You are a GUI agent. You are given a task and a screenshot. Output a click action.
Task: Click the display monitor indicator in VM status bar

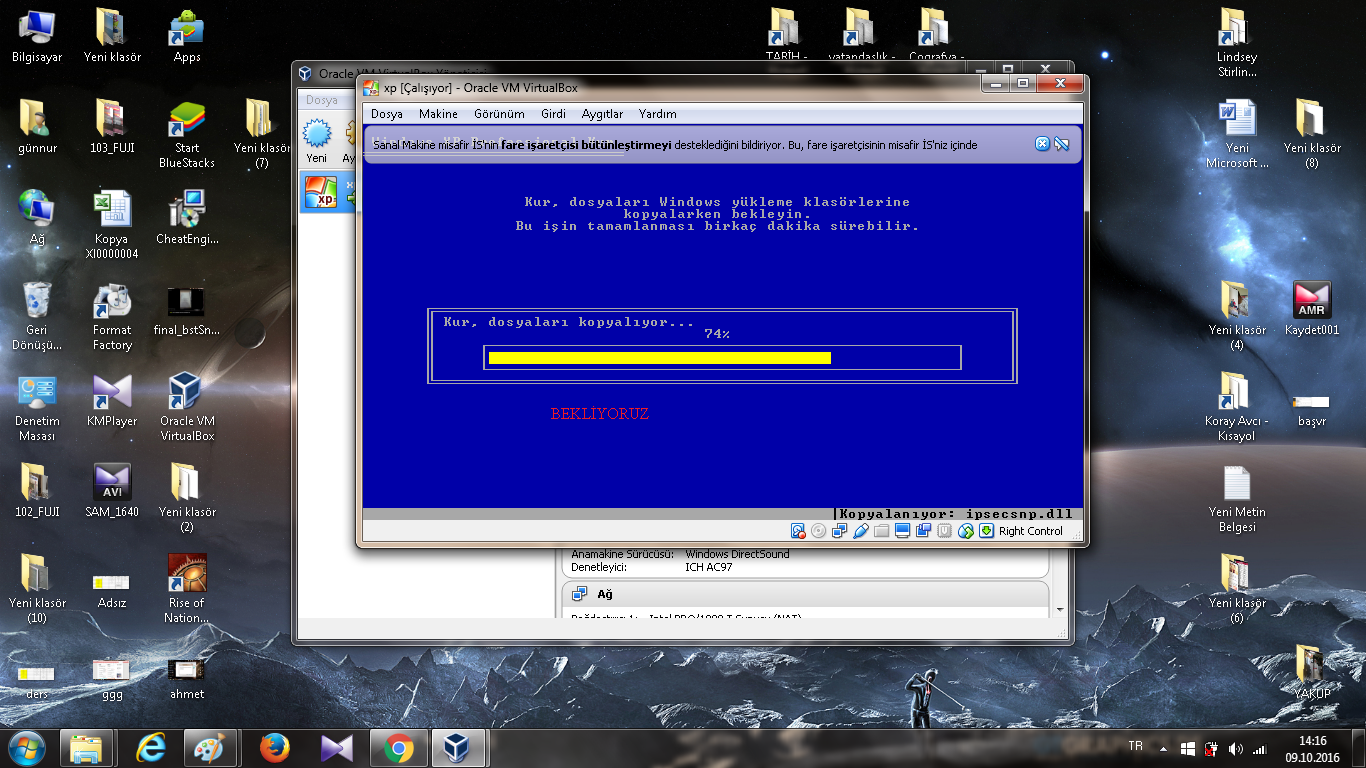tap(902, 531)
